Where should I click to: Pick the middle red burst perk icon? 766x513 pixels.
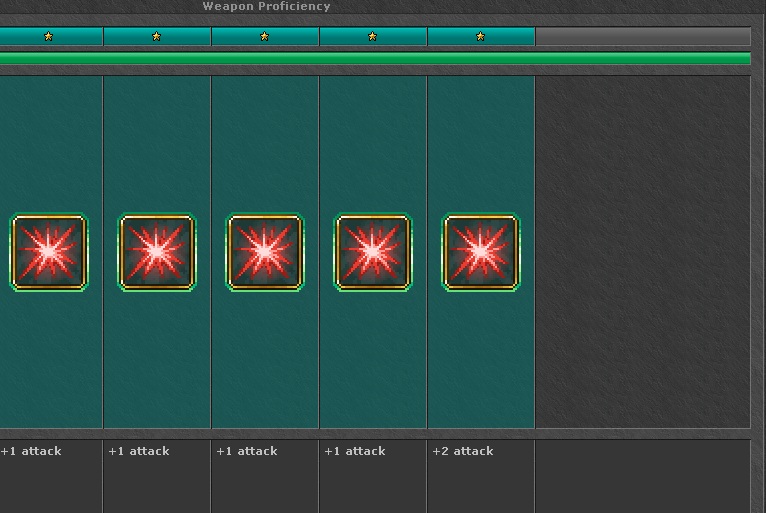click(x=265, y=253)
